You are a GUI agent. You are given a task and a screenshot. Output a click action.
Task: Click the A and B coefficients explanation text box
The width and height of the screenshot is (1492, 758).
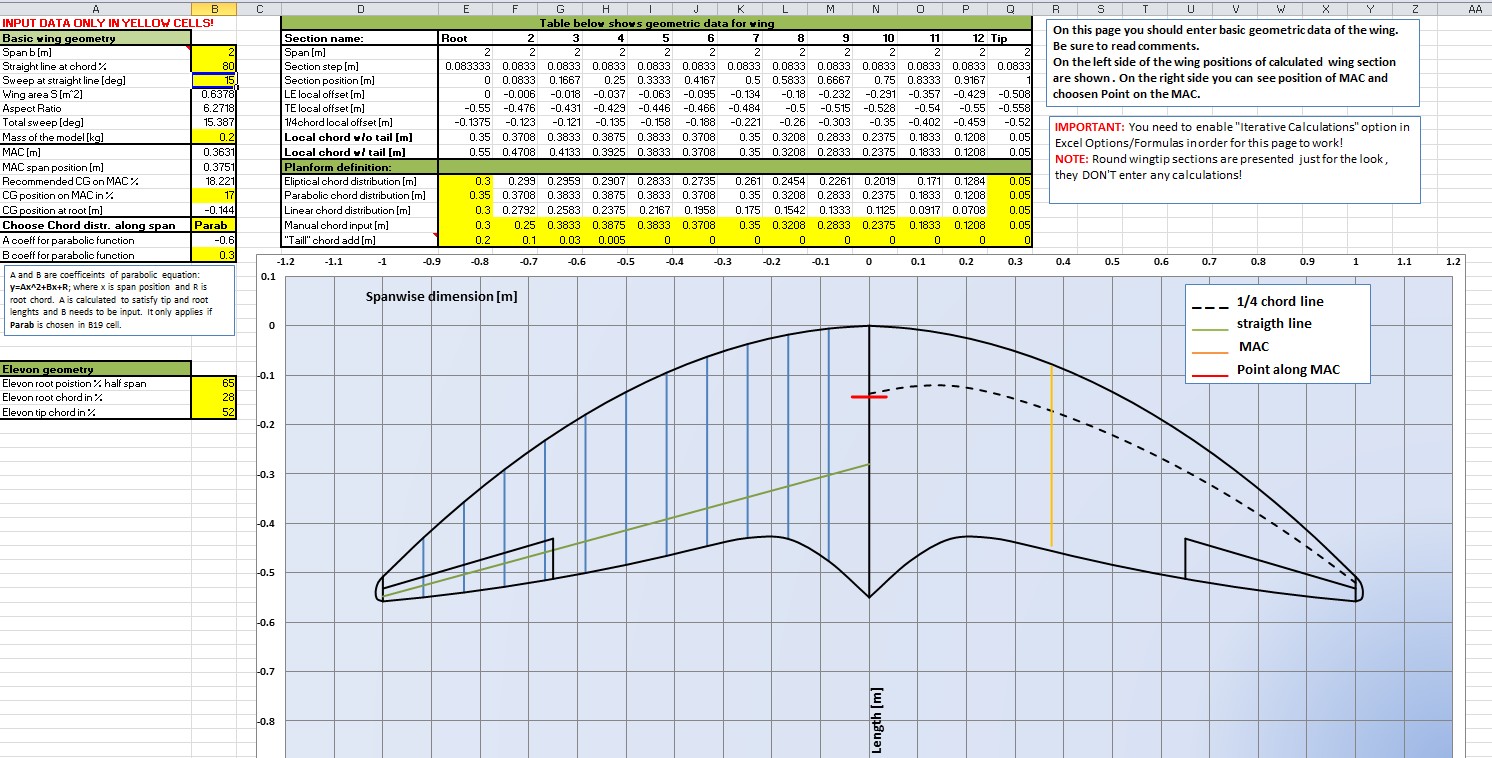pos(119,300)
